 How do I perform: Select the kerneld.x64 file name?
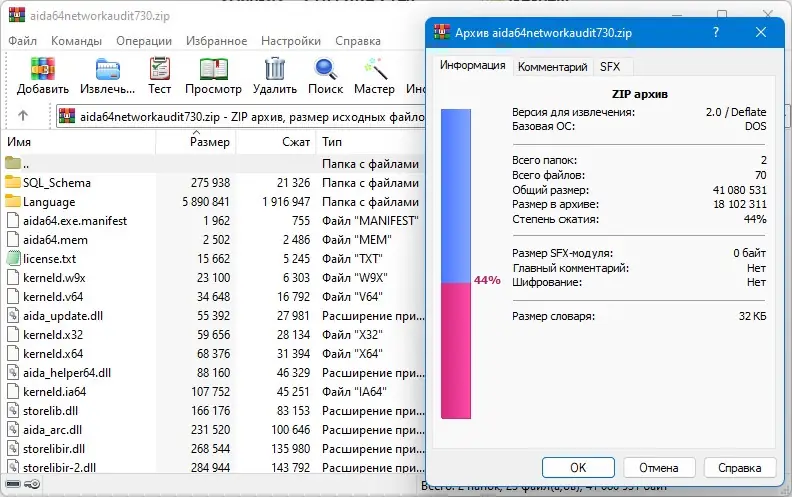click(x=53, y=354)
